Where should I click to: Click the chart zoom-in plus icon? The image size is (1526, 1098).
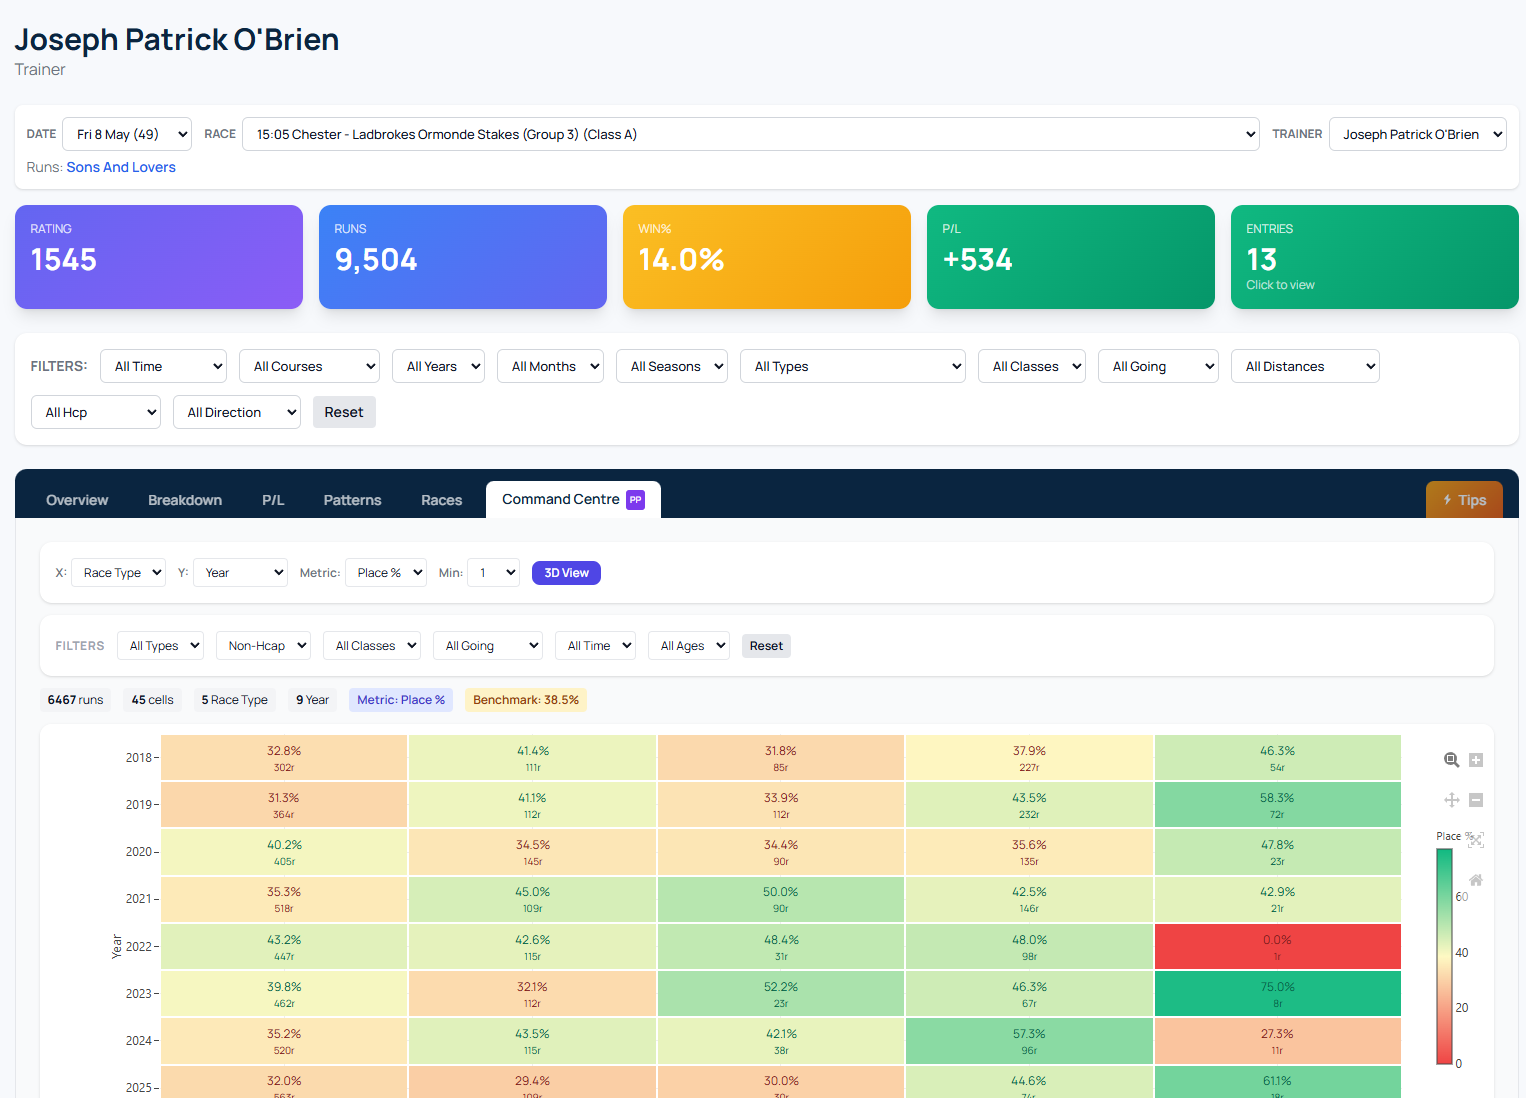coord(1476,760)
